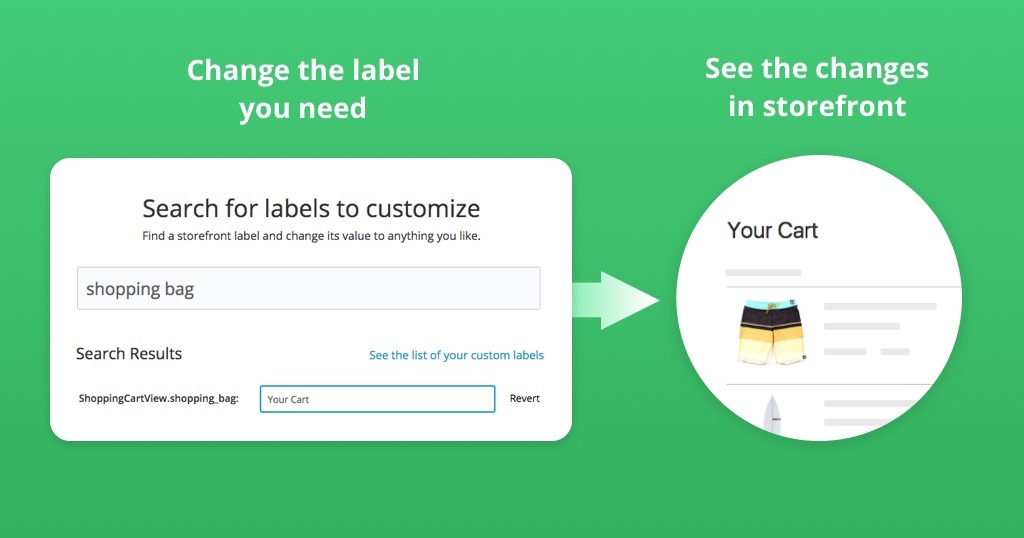Click the small left placeholder under shorts details
The width and height of the screenshot is (1024, 538).
tap(844, 352)
